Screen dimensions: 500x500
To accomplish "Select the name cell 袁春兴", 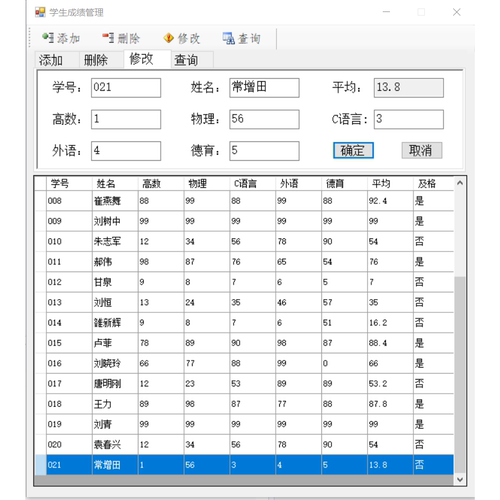I will point(115,444).
